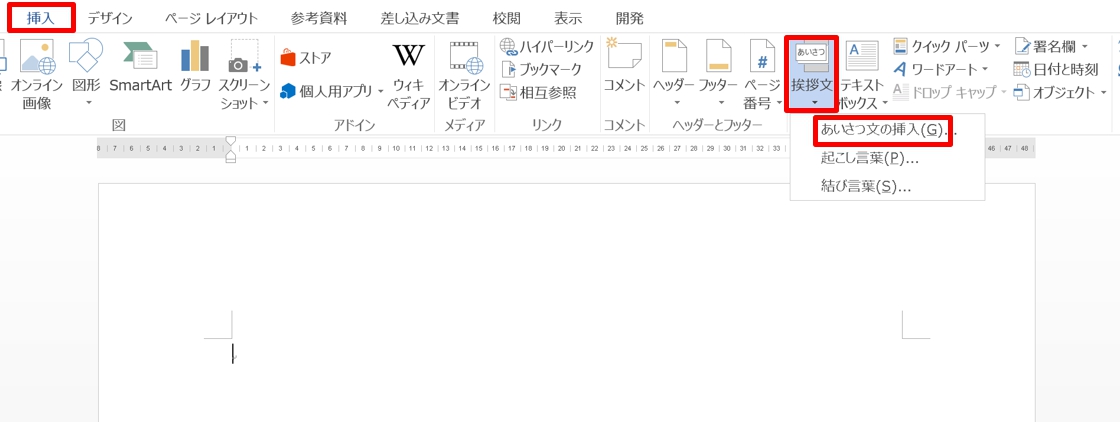Click the ウィキペディア icon
This screenshot has height=422, width=1120.
[x=408, y=60]
